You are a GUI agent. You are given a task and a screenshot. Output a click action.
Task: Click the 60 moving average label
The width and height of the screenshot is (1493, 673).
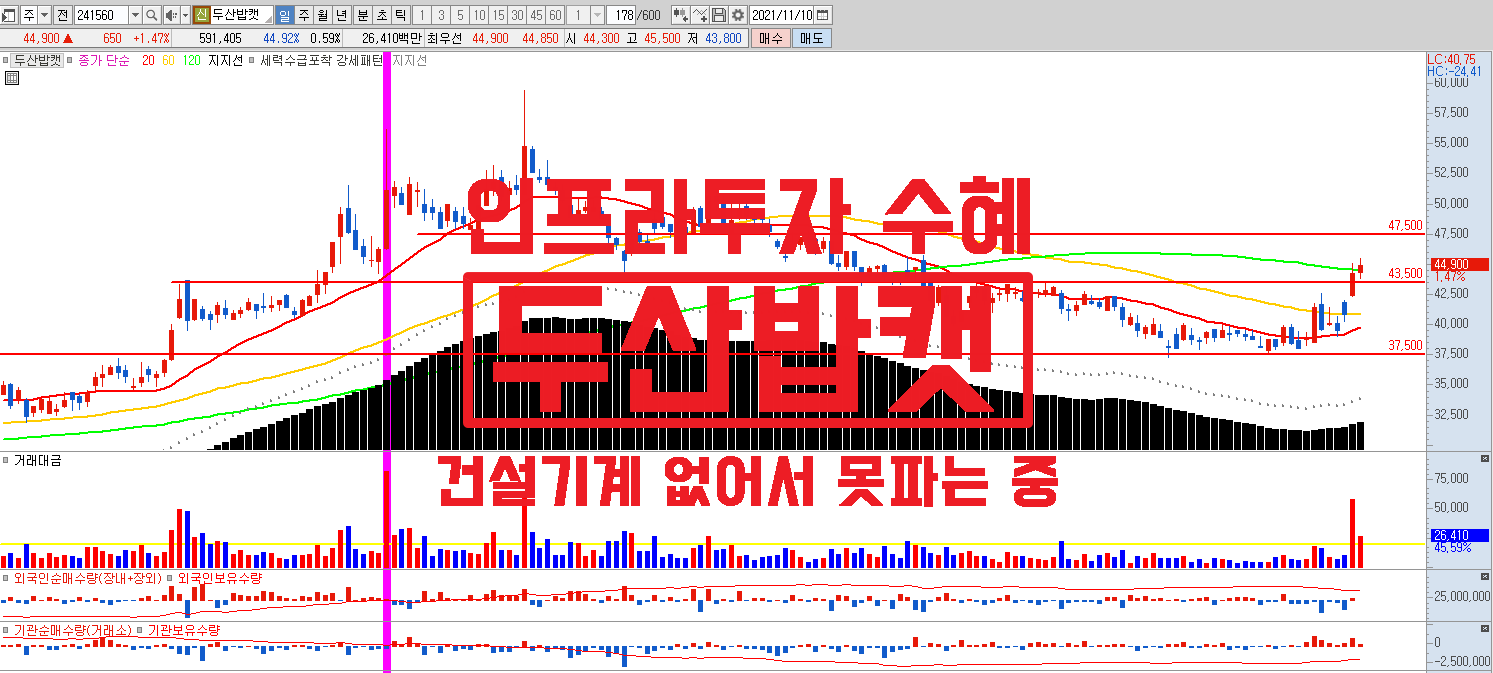(168, 60)
